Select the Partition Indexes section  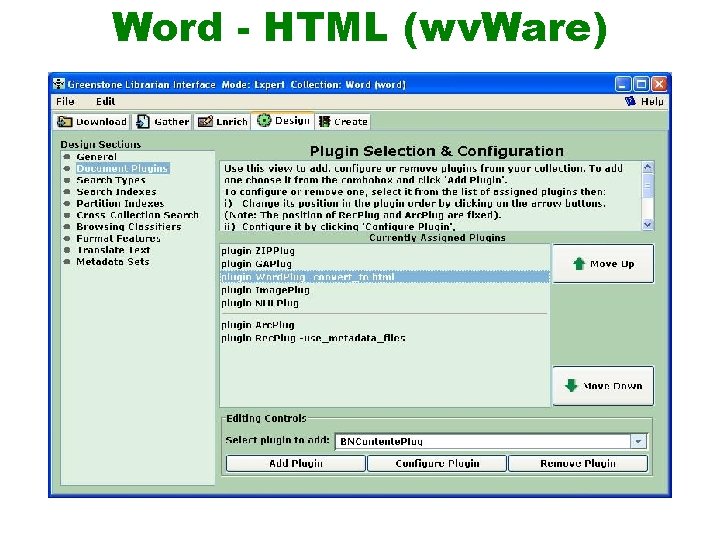(120, 203)
